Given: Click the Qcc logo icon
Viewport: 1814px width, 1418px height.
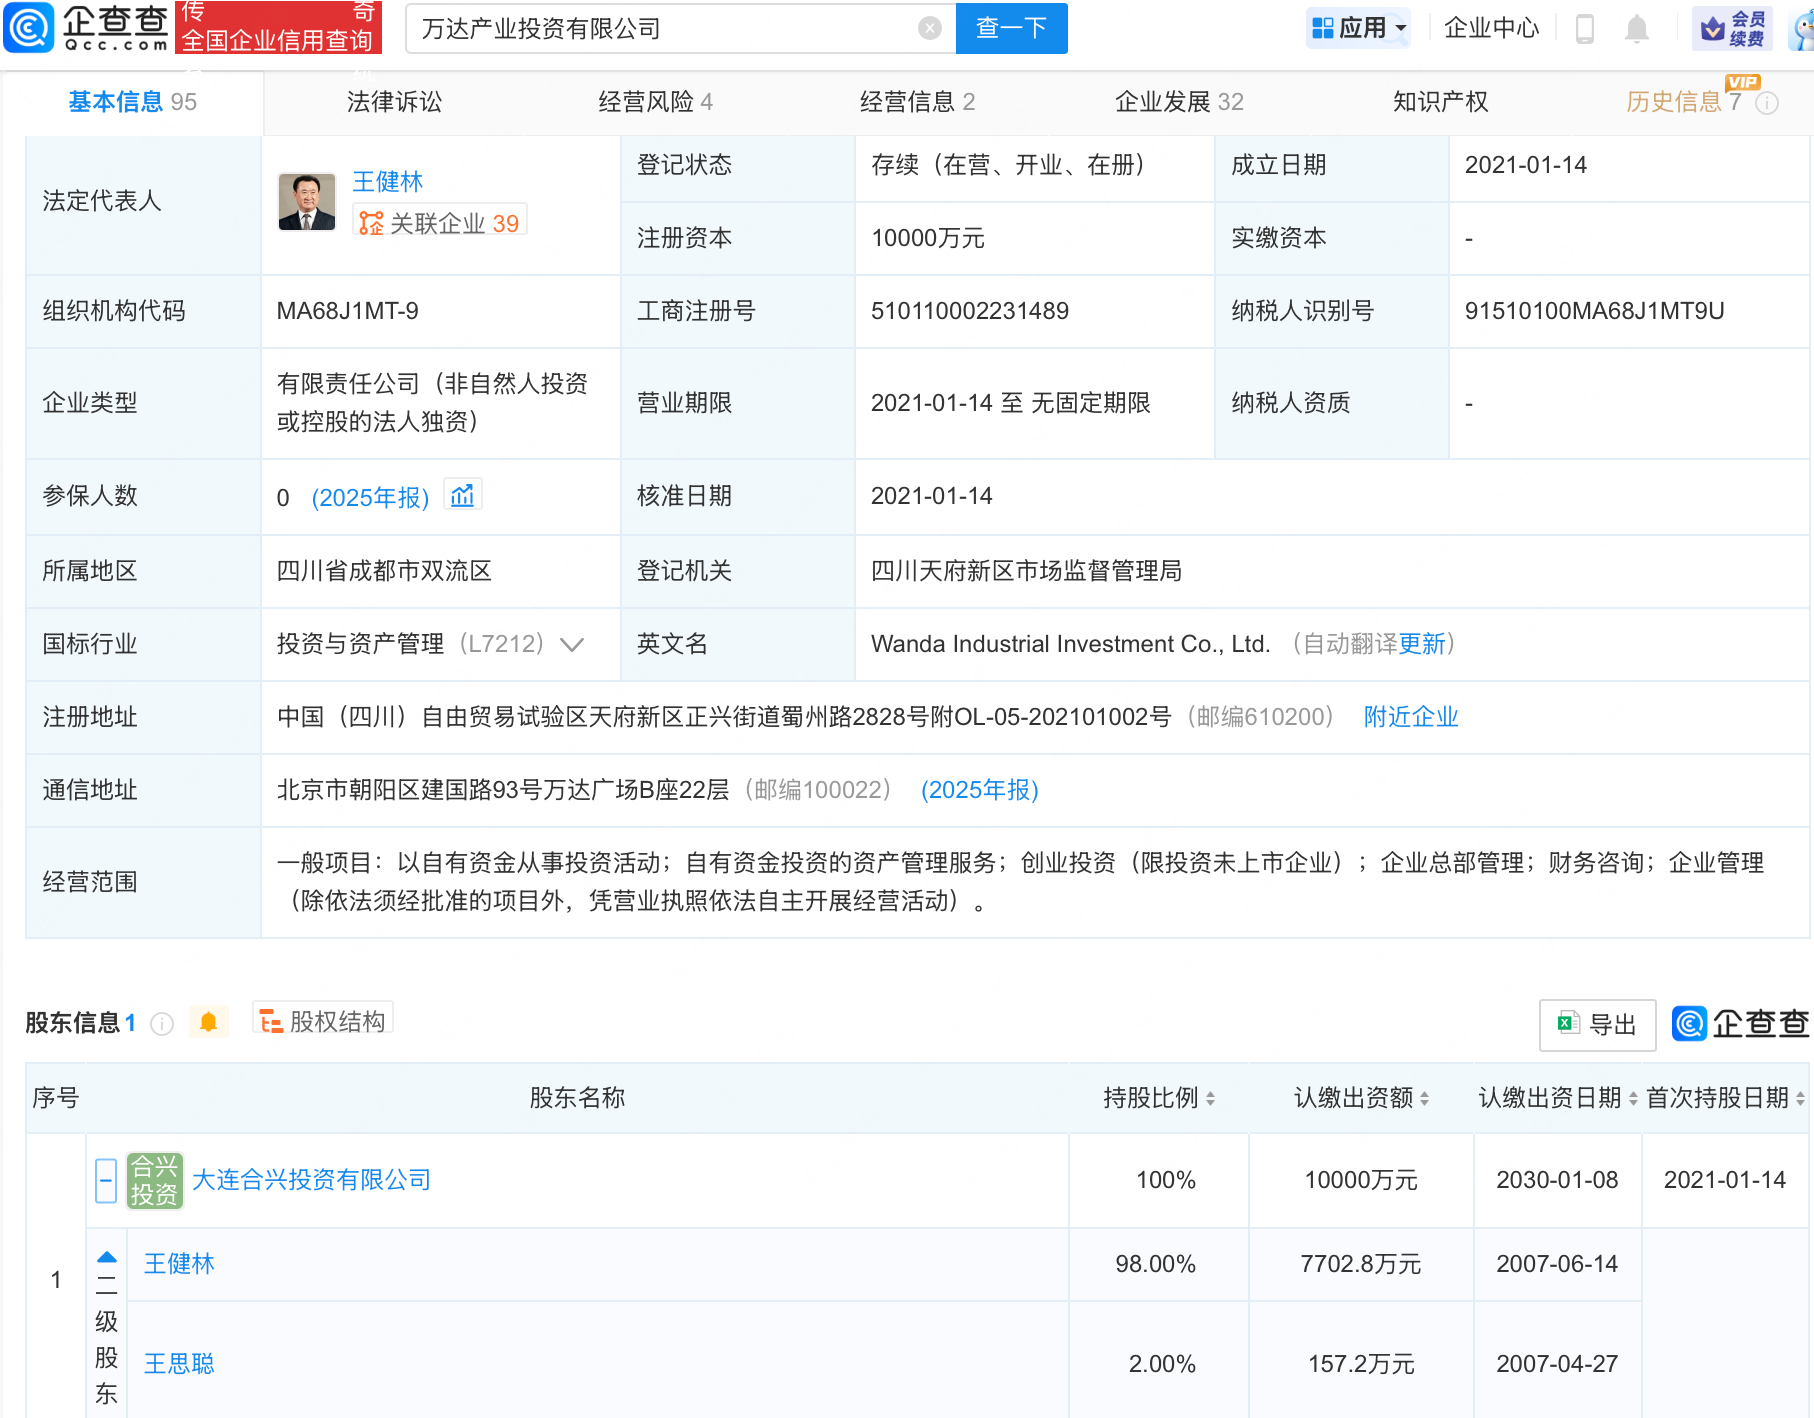Looking at the screenshot, I should (x=28, y=27).
